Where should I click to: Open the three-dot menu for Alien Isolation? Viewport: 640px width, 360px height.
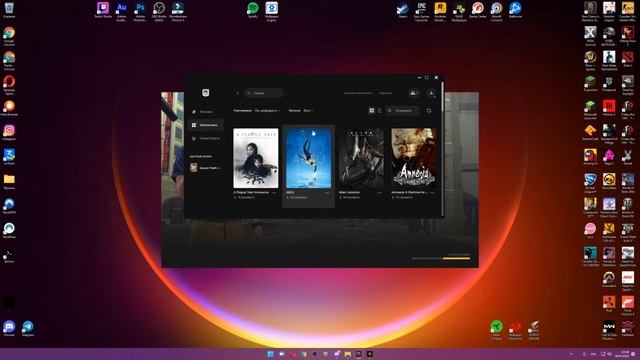click(380, 192)
